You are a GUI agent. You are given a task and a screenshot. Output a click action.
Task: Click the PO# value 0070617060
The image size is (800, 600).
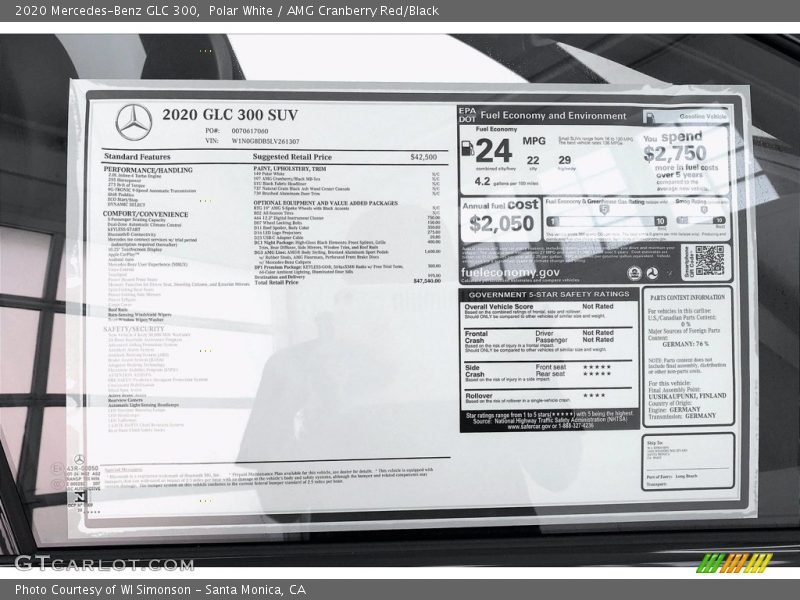point(249,131)
